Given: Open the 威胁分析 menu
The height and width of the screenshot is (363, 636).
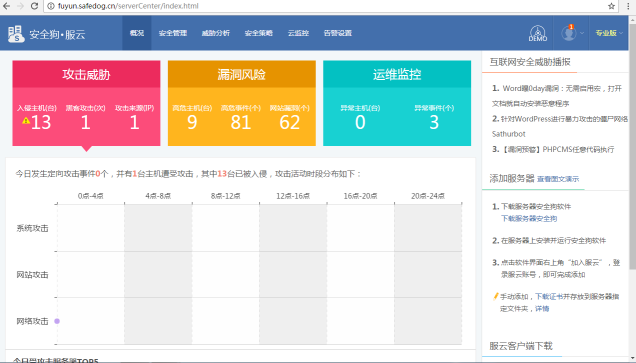Looking at the screenshot, I should pyautogui.click(x=216, y=33).
